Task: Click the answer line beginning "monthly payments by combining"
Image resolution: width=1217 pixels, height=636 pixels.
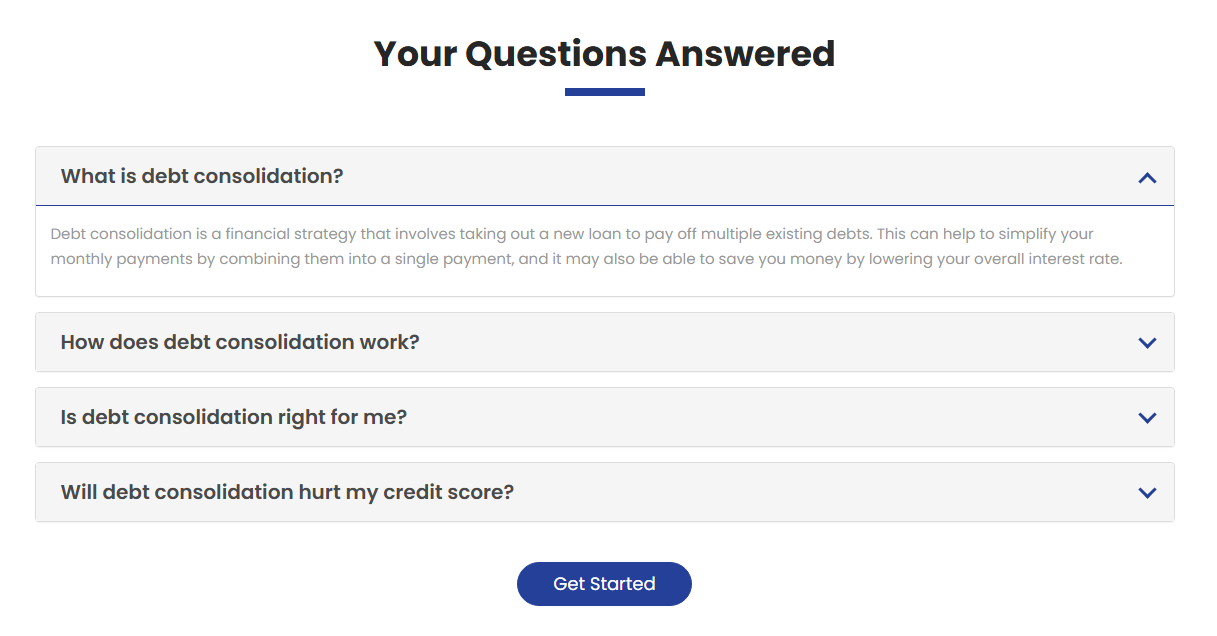Action: pyautogui.click(x=587, y=259)
